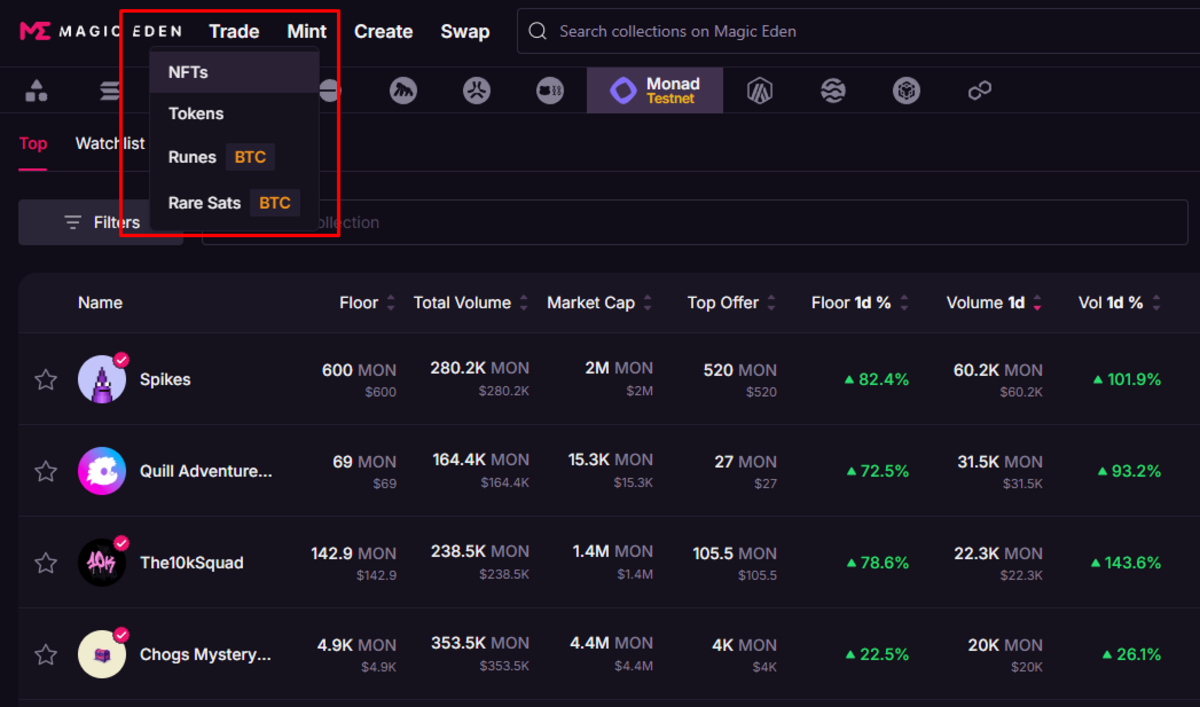Click Quill Adventure total volume 164.4K MON
This screenshot has width=1200, height=707.
coord(481,460)
